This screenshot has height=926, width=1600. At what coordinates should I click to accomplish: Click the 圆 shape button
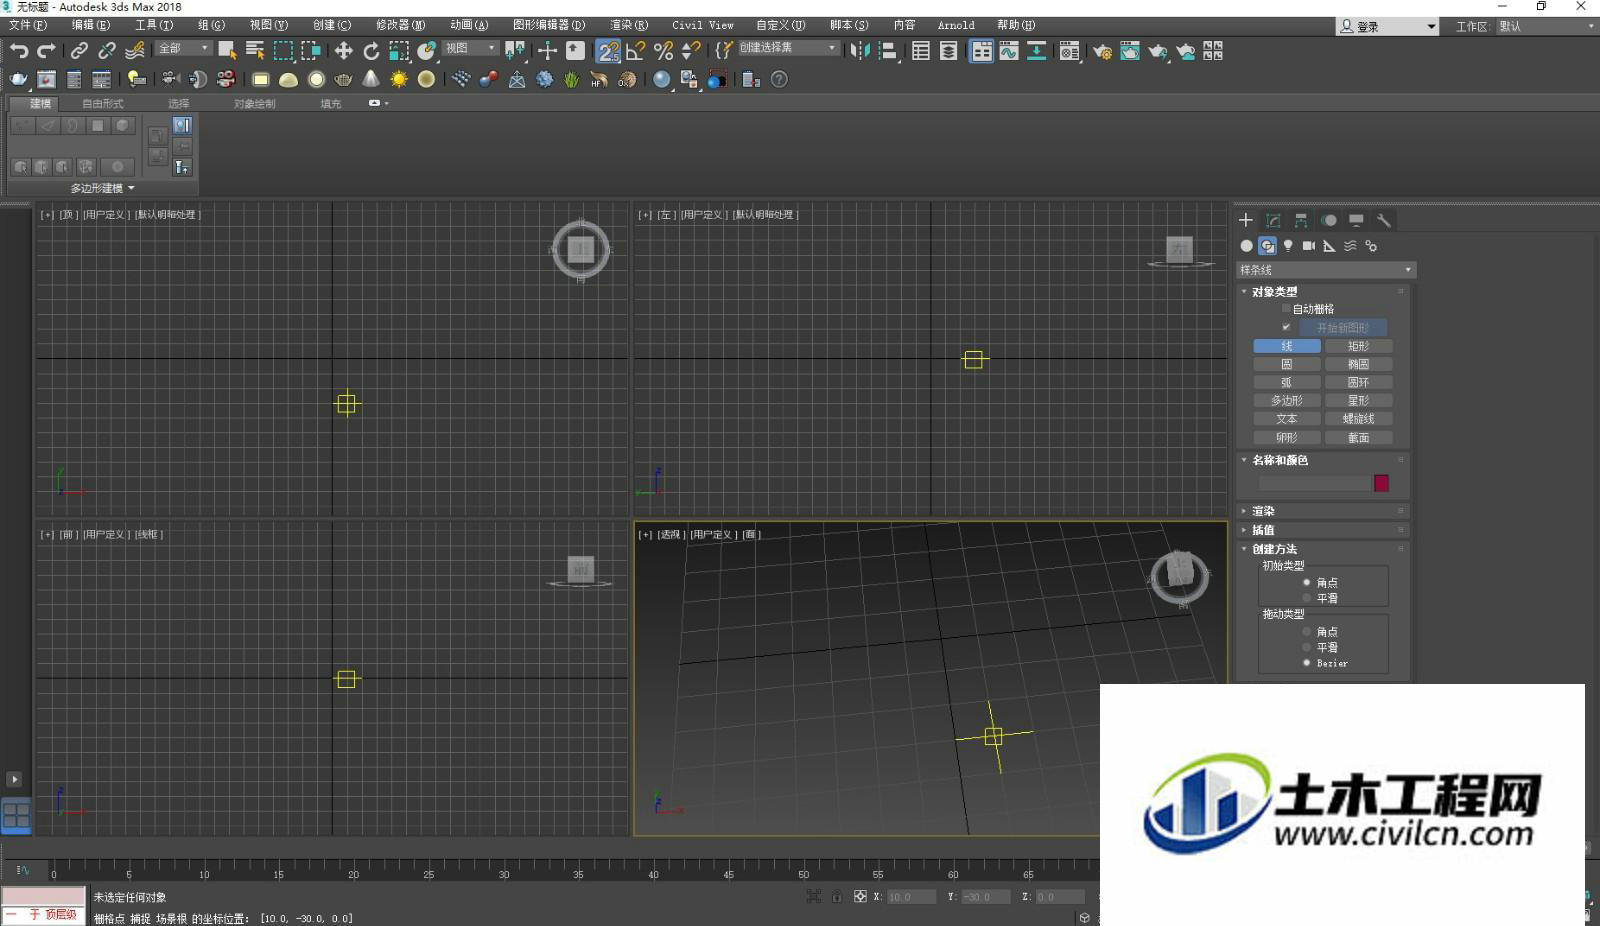coord(1287,364)
